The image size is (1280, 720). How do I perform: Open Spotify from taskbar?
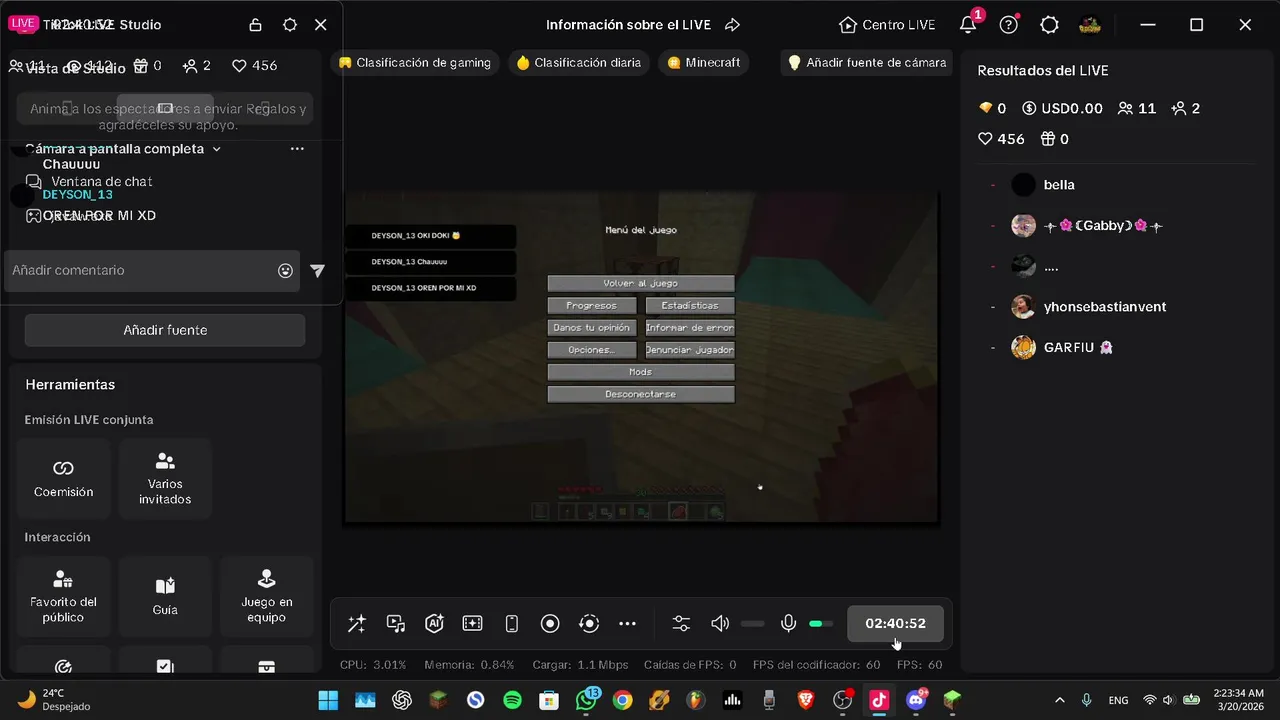click(x=512, y=700)
